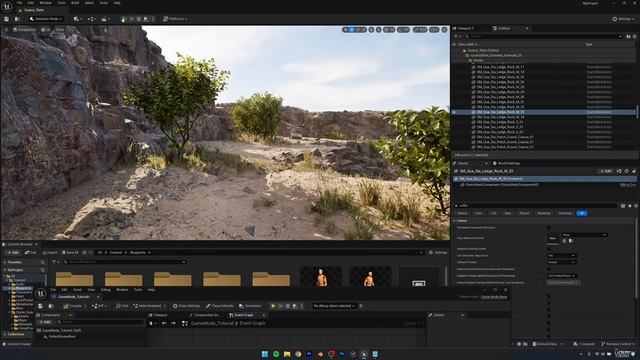Click the Play icon in Blueprint editor toolbar
Screen dimensions: 640x360
[273, 306]
